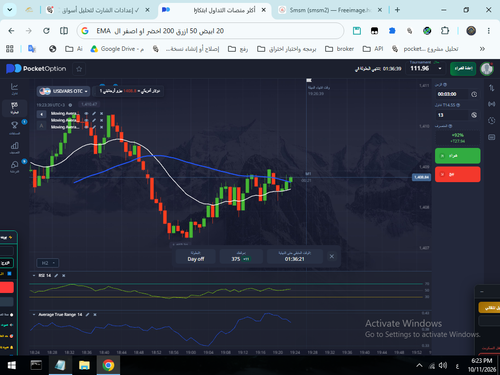Remove the second Moving Average indicator

pyautogui.click(x=101, y=120)
